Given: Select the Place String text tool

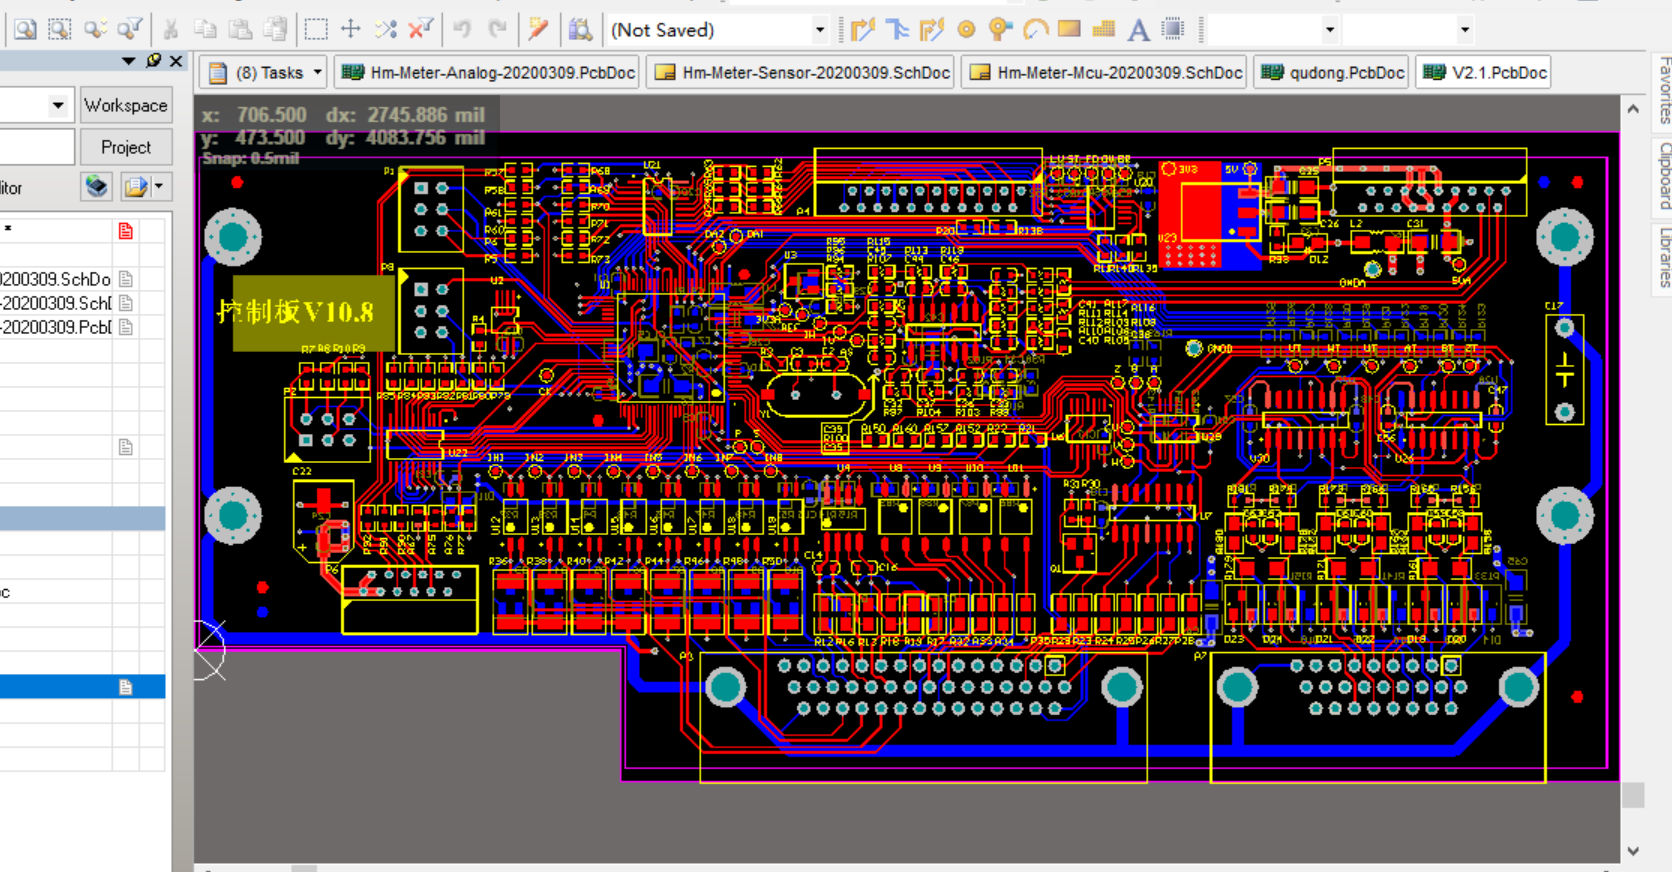Looking at the screenshot, I should 1138,29.
